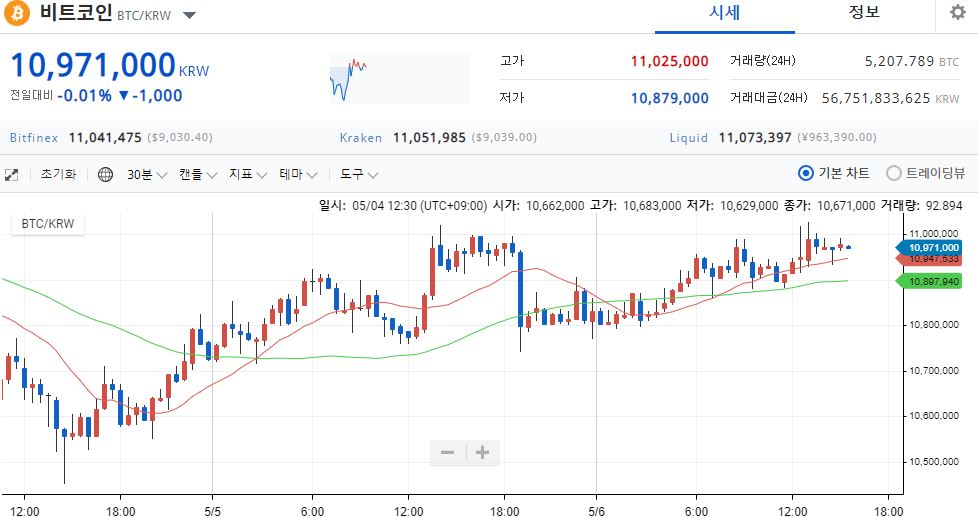Screen dimensions: 978x518
Task: Click the 거래량(24H) value 5,207.789 BTC
Action: 911,61
